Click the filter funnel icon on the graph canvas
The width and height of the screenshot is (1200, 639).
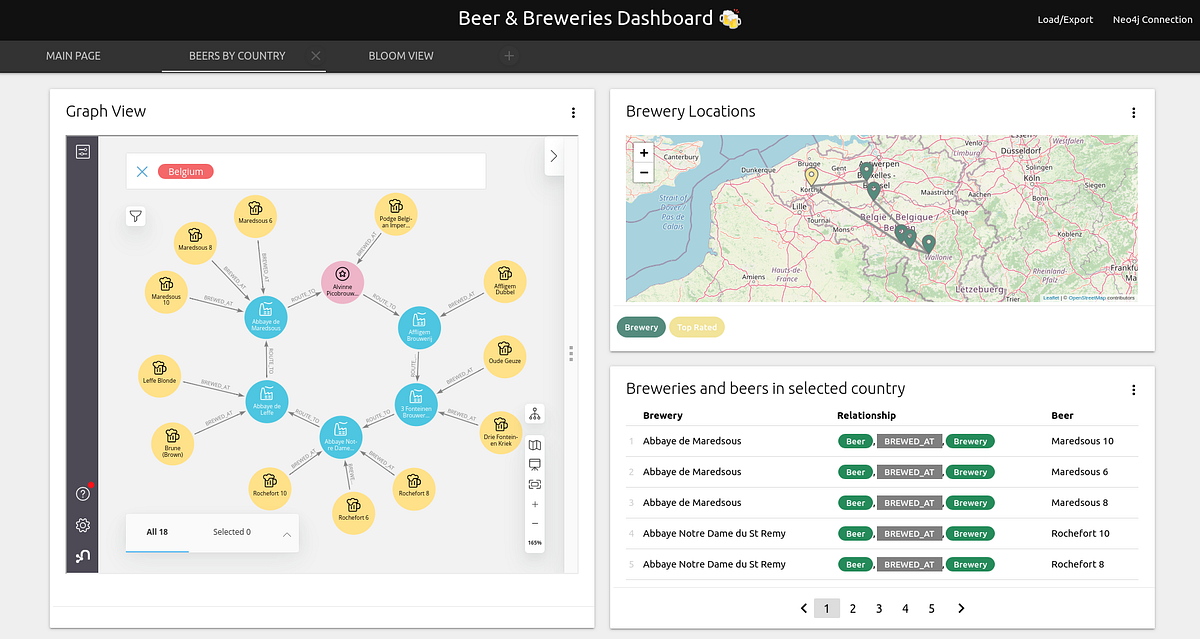pos(136,216)
